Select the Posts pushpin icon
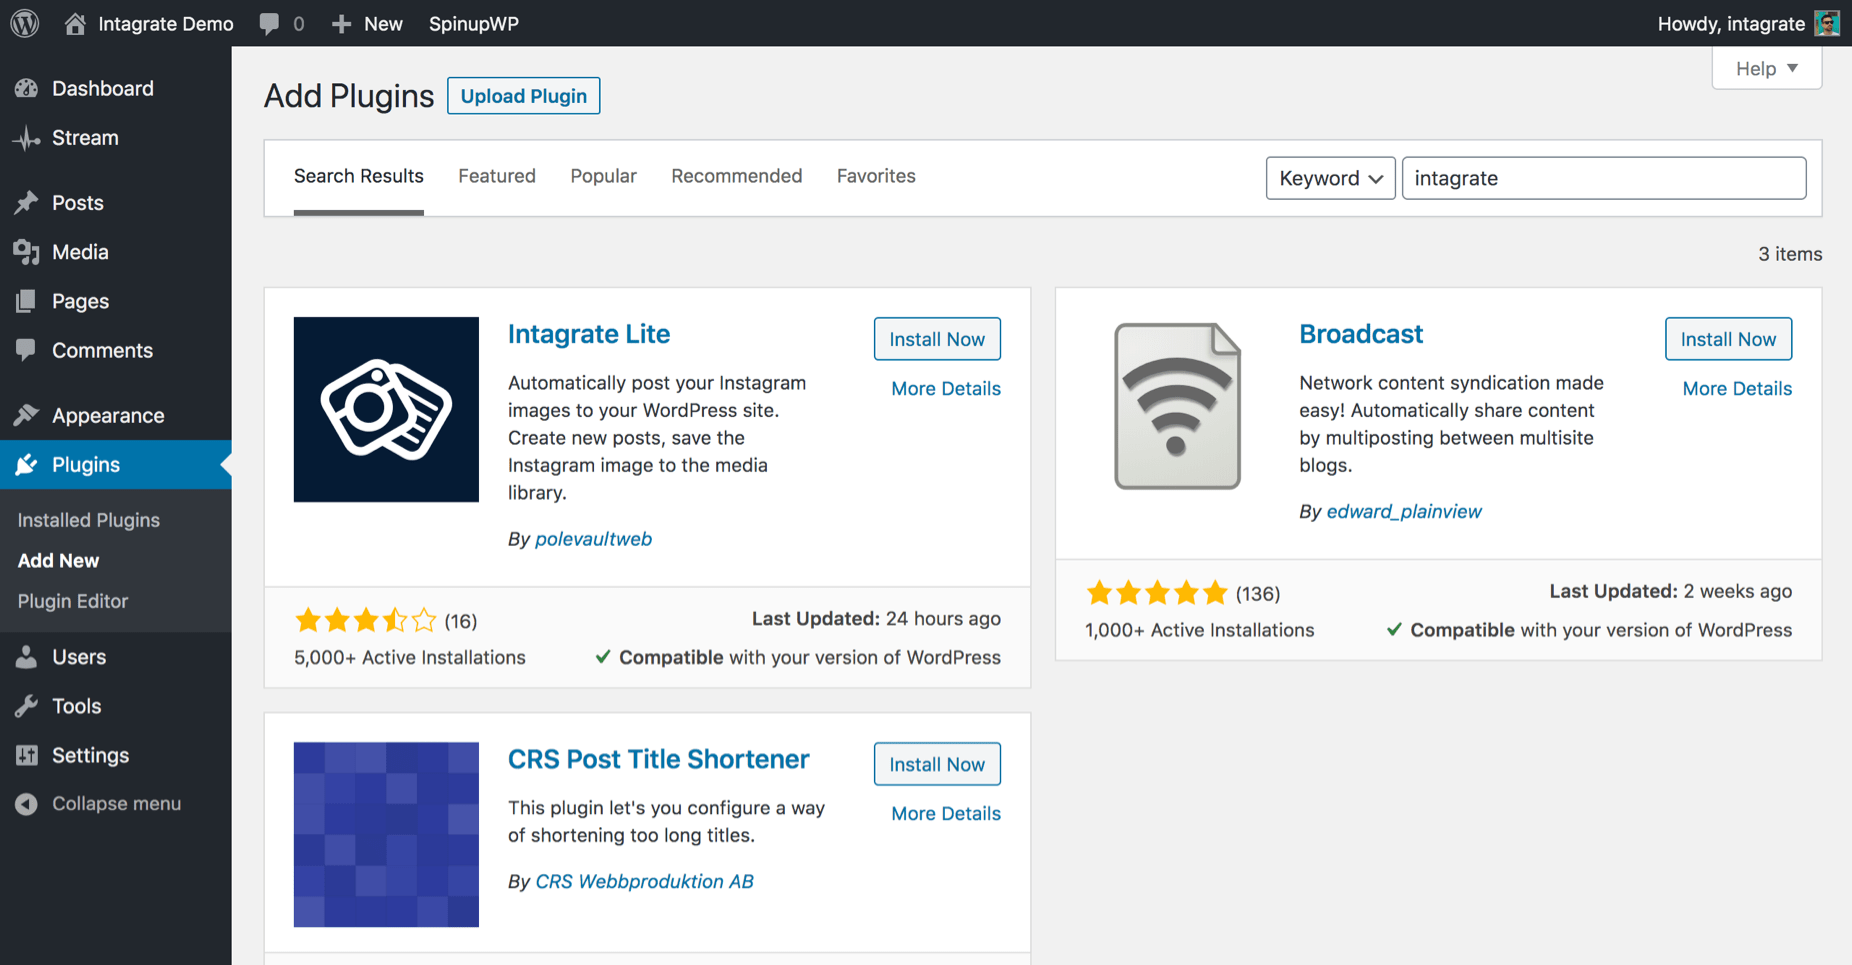The height and width of the screenshot is (965, 1852). point(27,203)
